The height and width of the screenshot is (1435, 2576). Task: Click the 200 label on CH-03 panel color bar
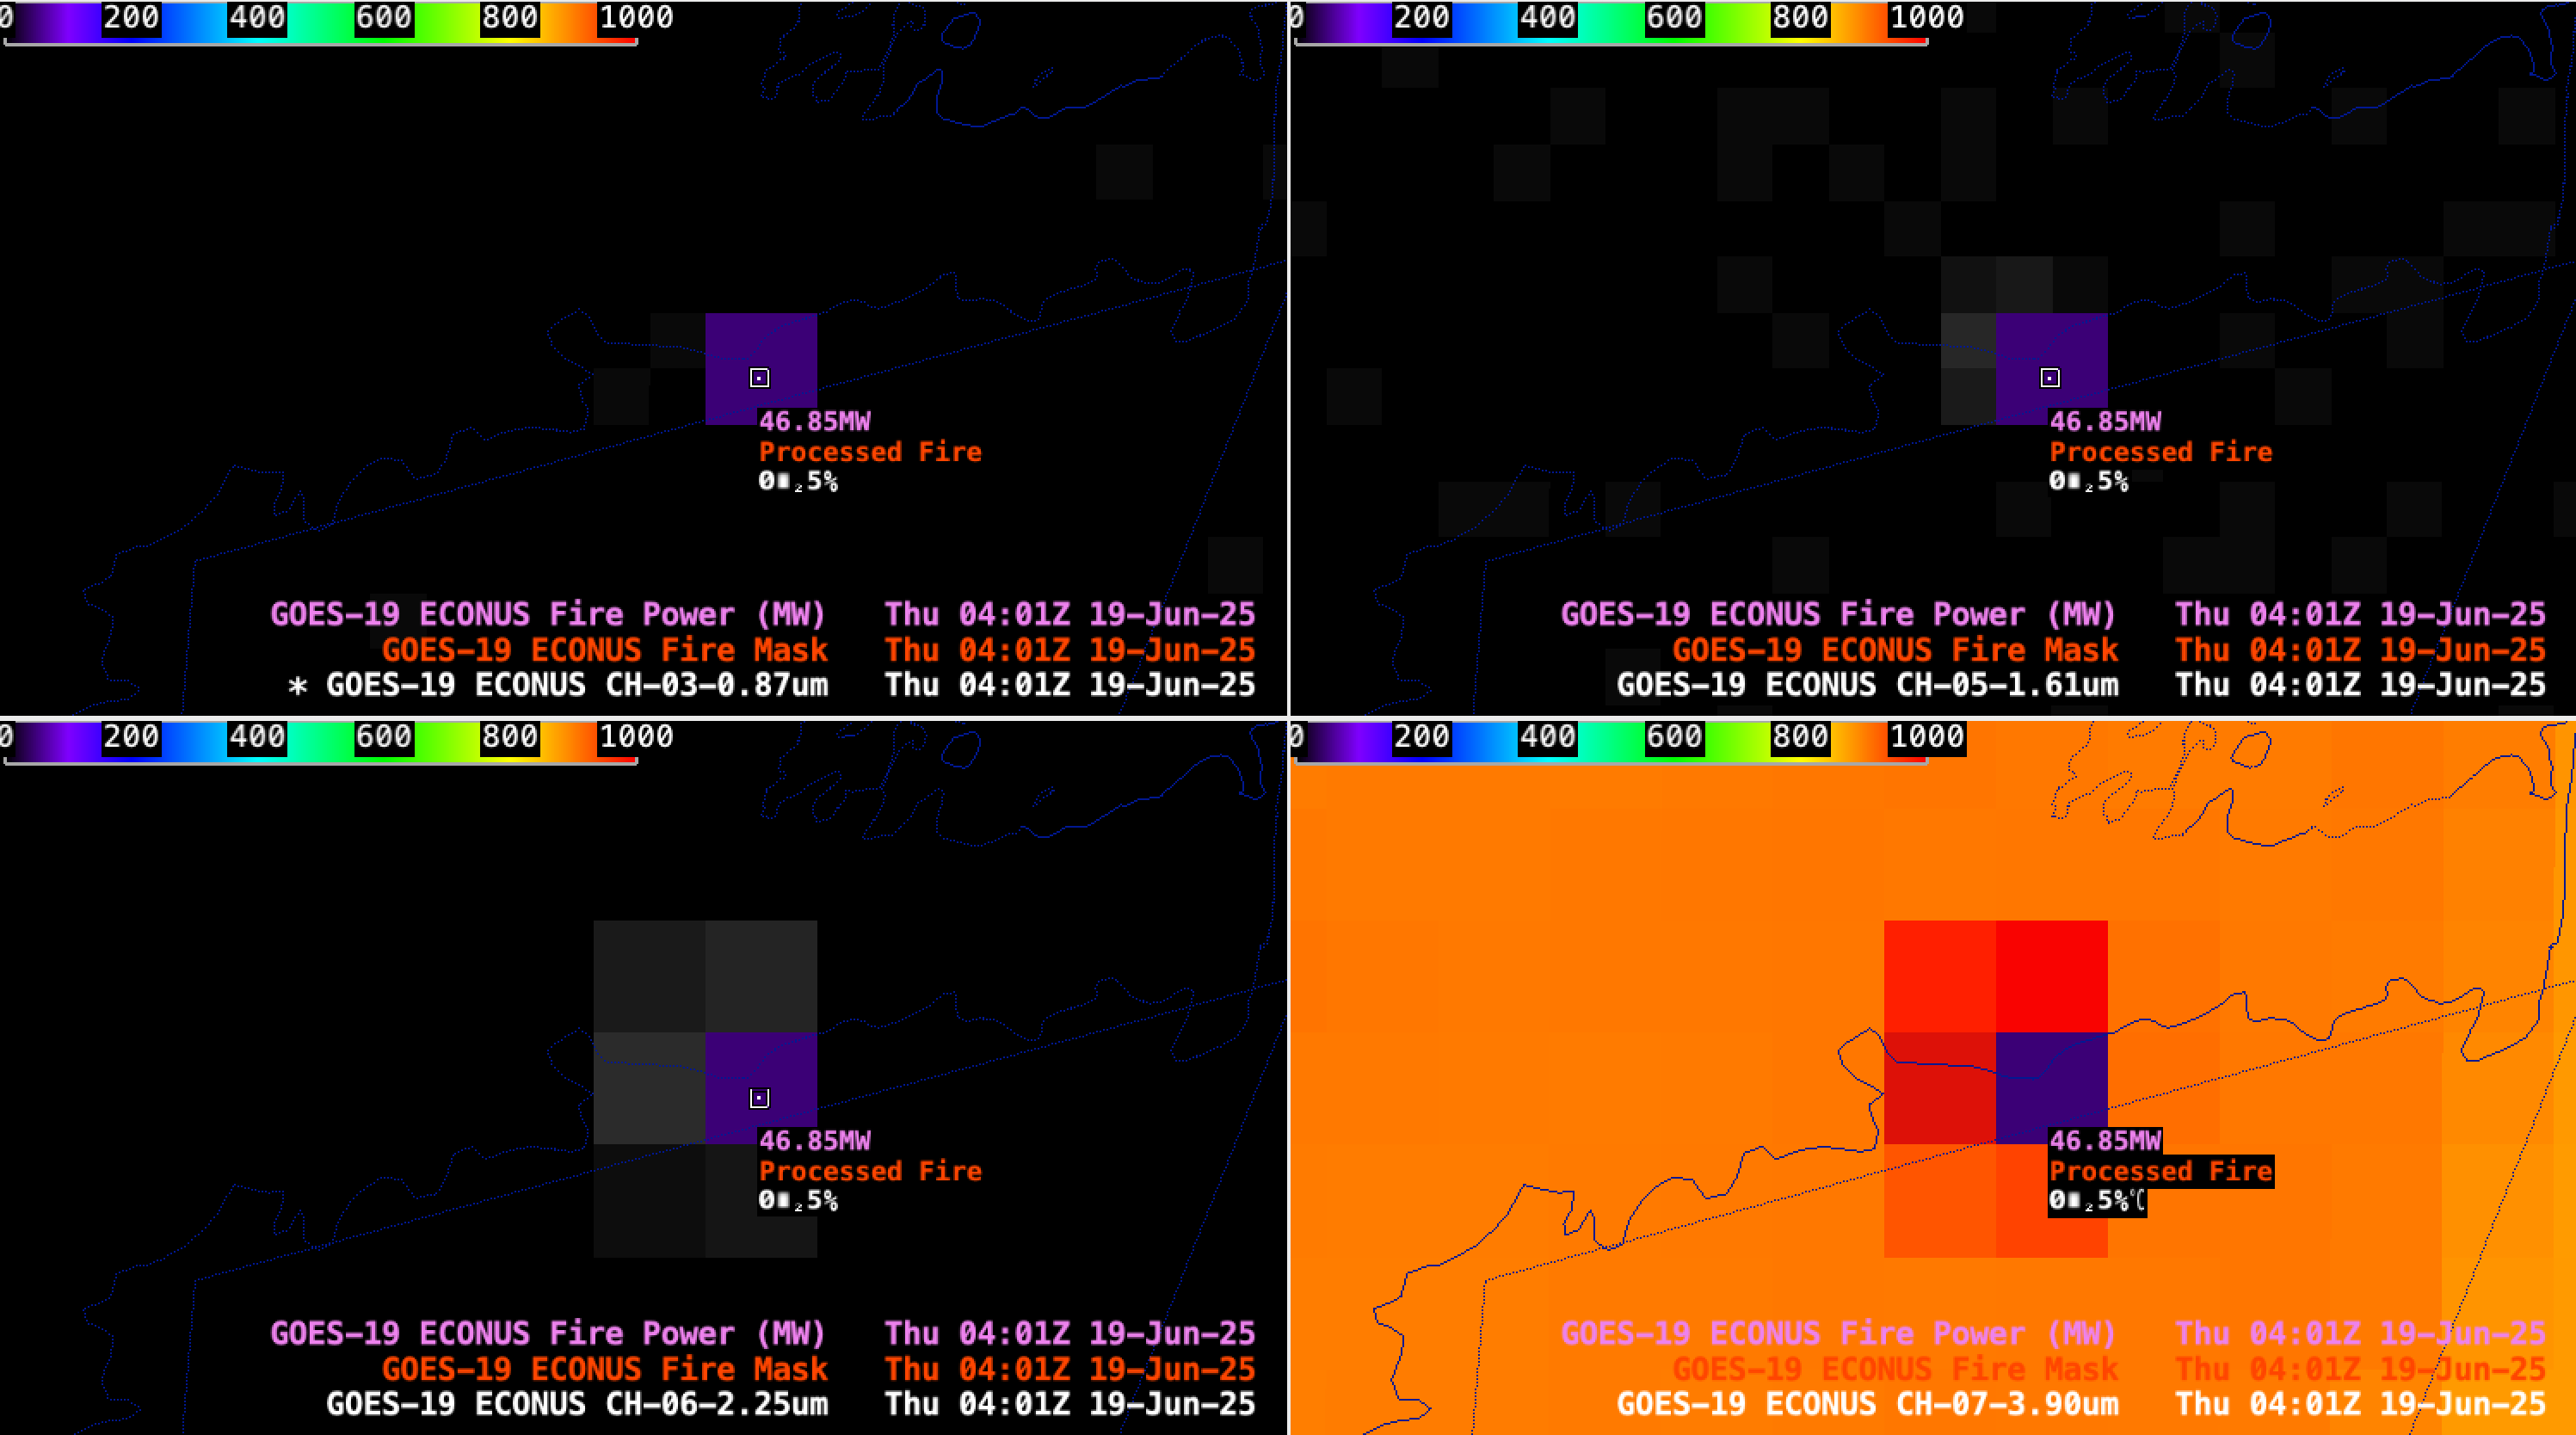click(131, 18)
